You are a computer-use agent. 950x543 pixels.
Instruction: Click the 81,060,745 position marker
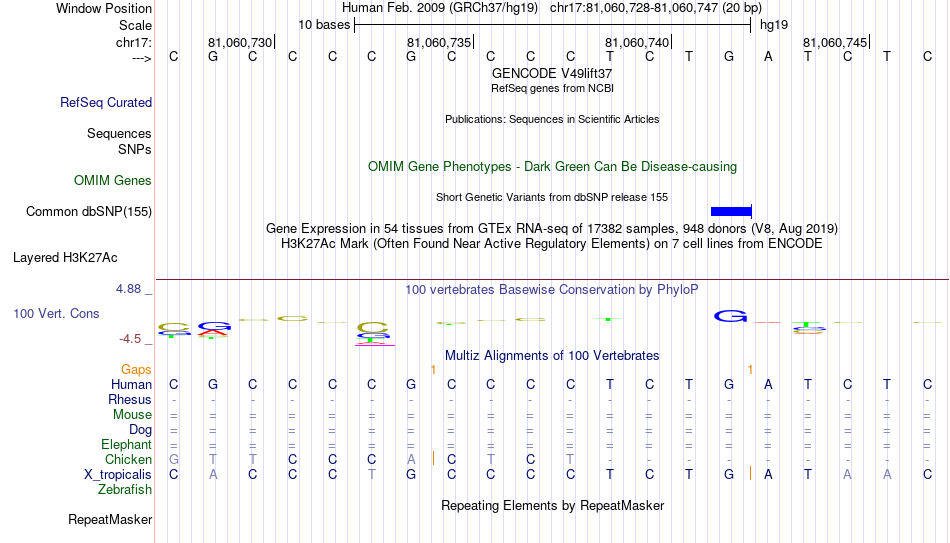tap(835, 42)
